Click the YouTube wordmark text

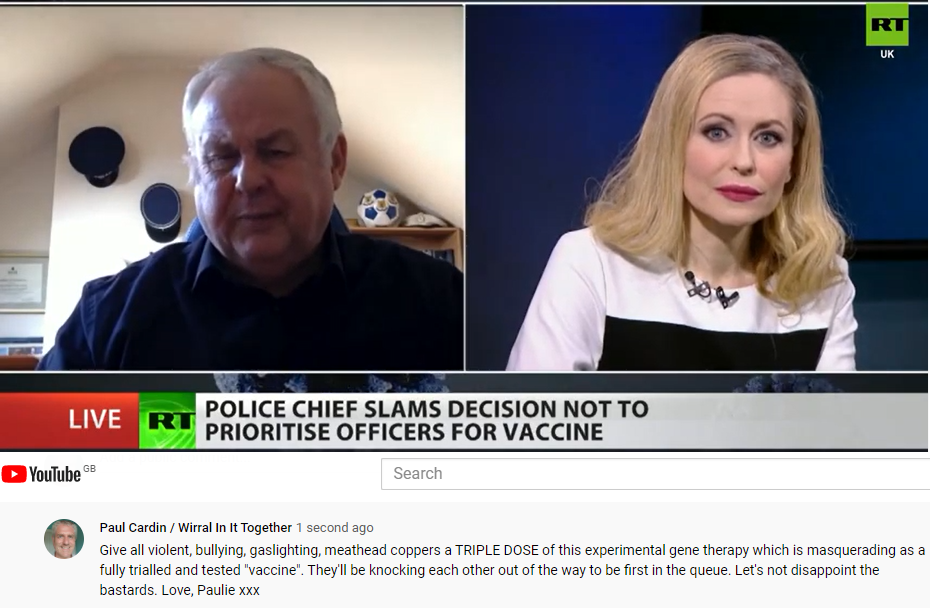[55, 475]
